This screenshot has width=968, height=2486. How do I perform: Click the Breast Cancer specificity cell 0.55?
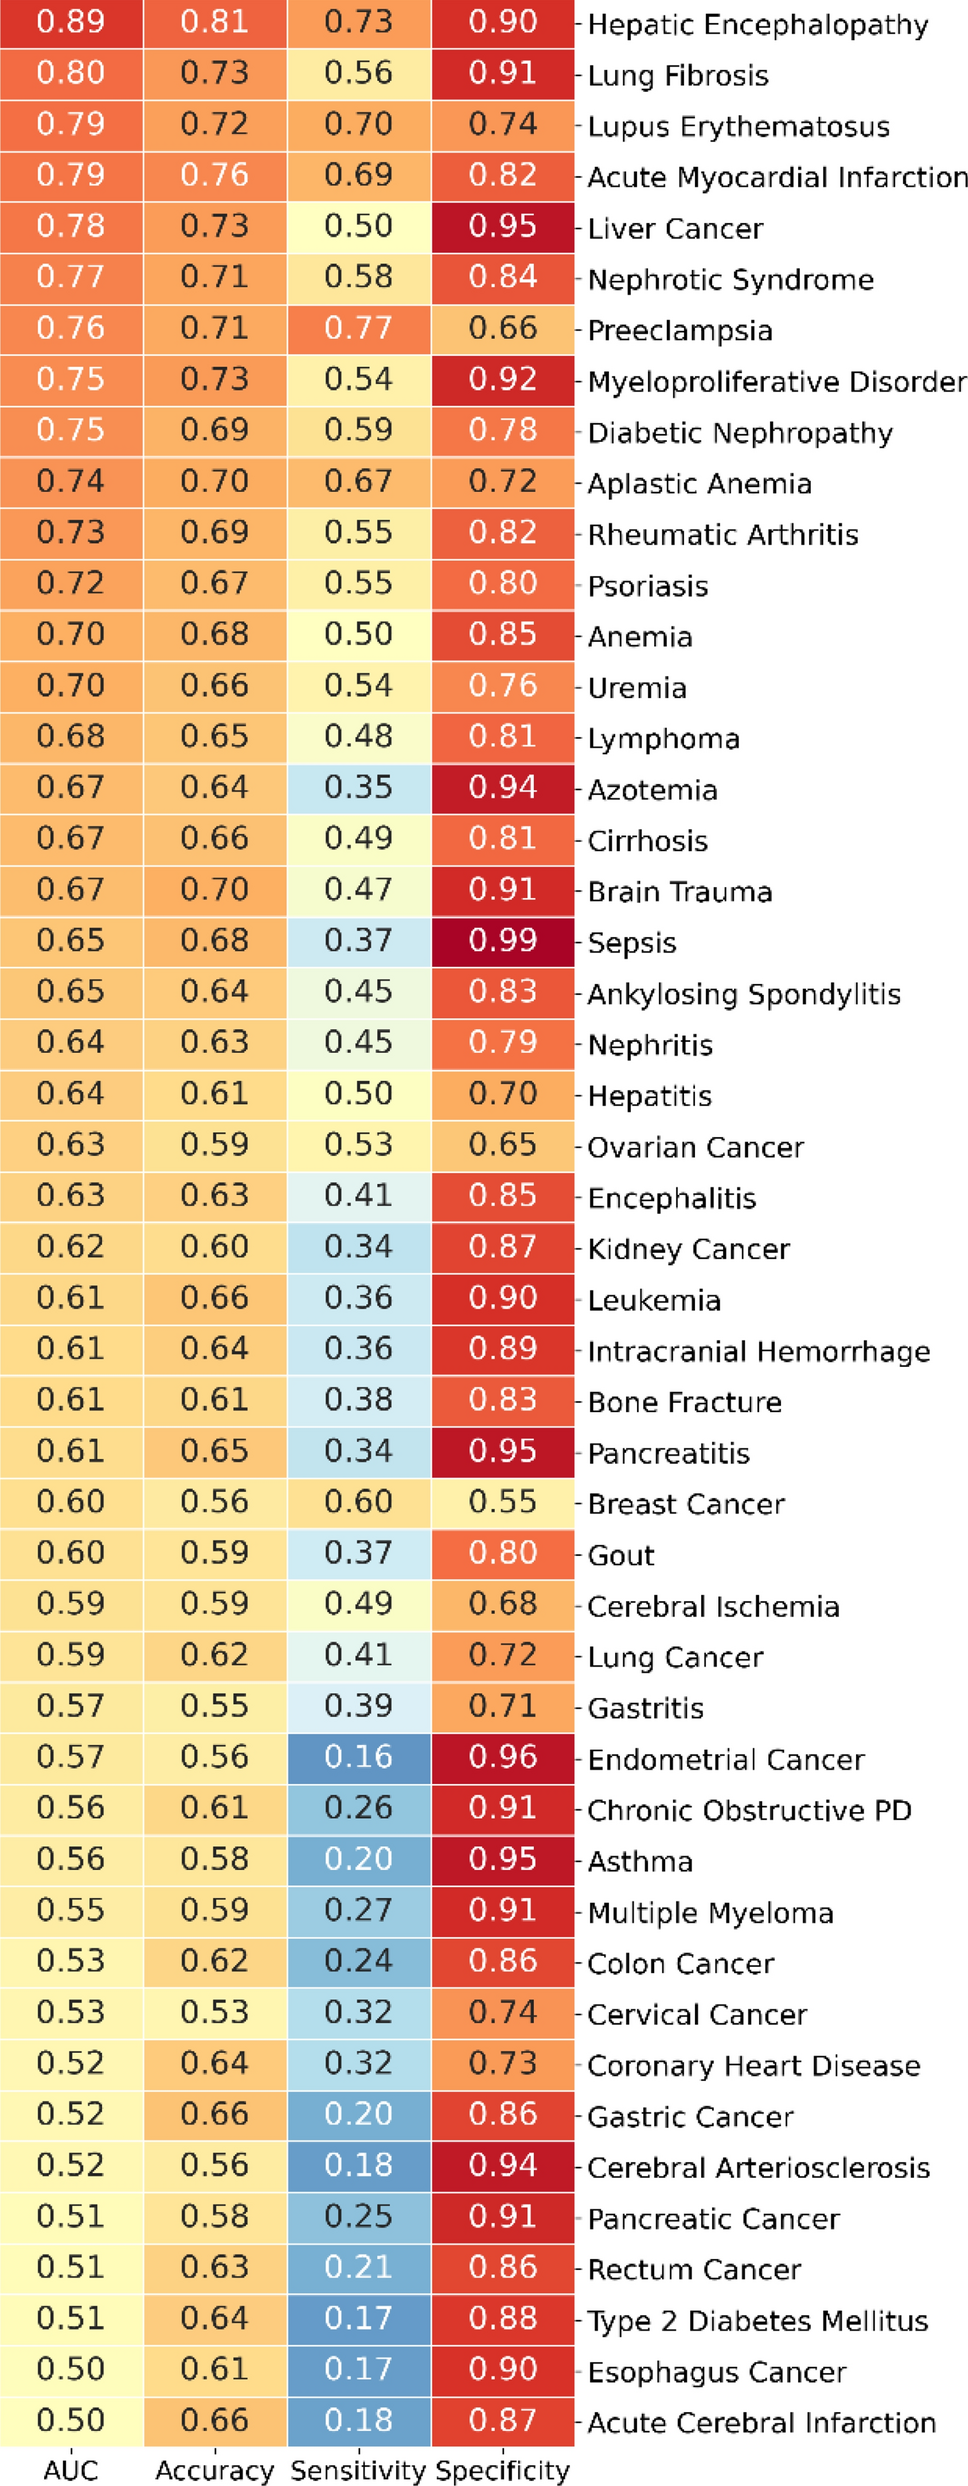[503, 1501]
